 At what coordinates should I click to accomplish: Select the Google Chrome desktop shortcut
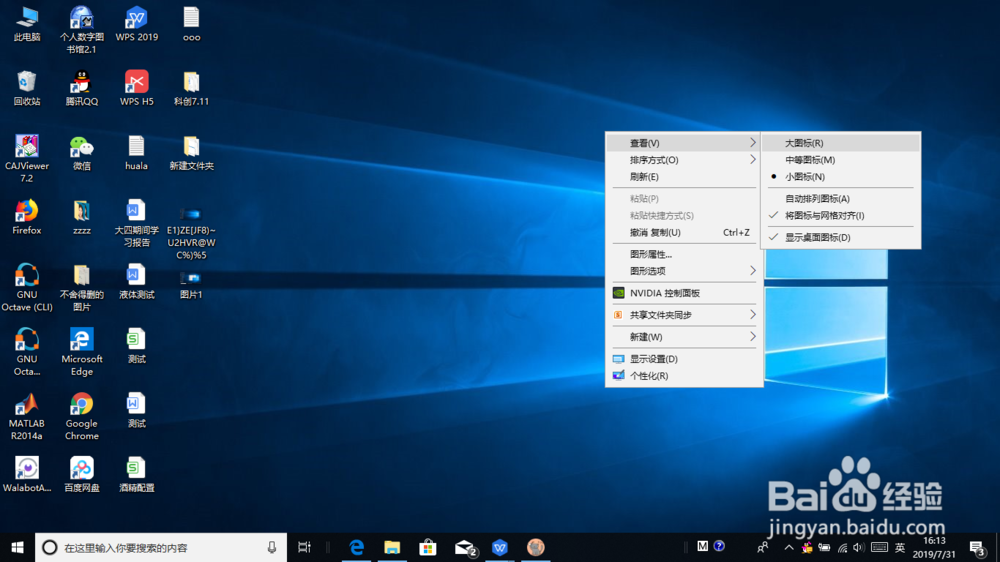pyautogui.click(x=82, y=417)
